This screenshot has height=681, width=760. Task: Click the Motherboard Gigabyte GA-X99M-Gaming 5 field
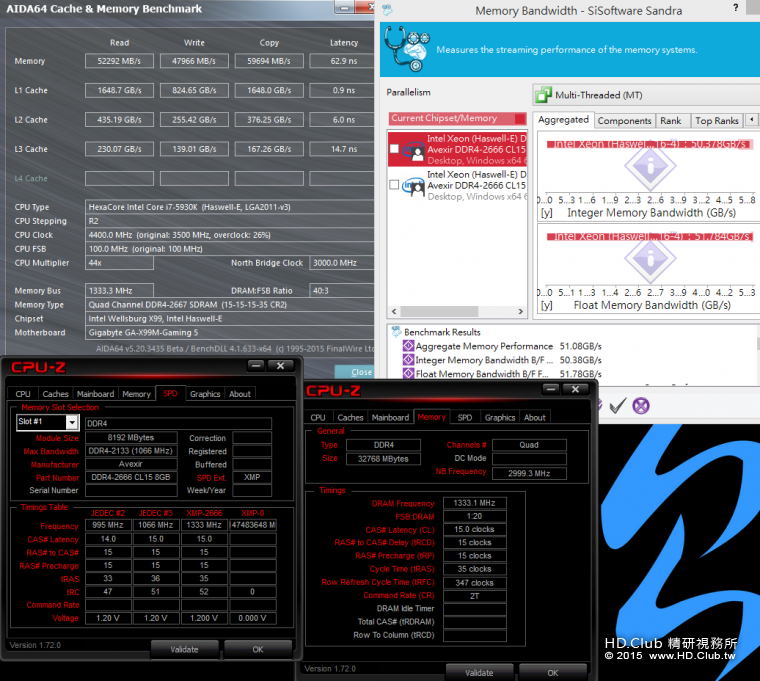(x=230, y=333)
